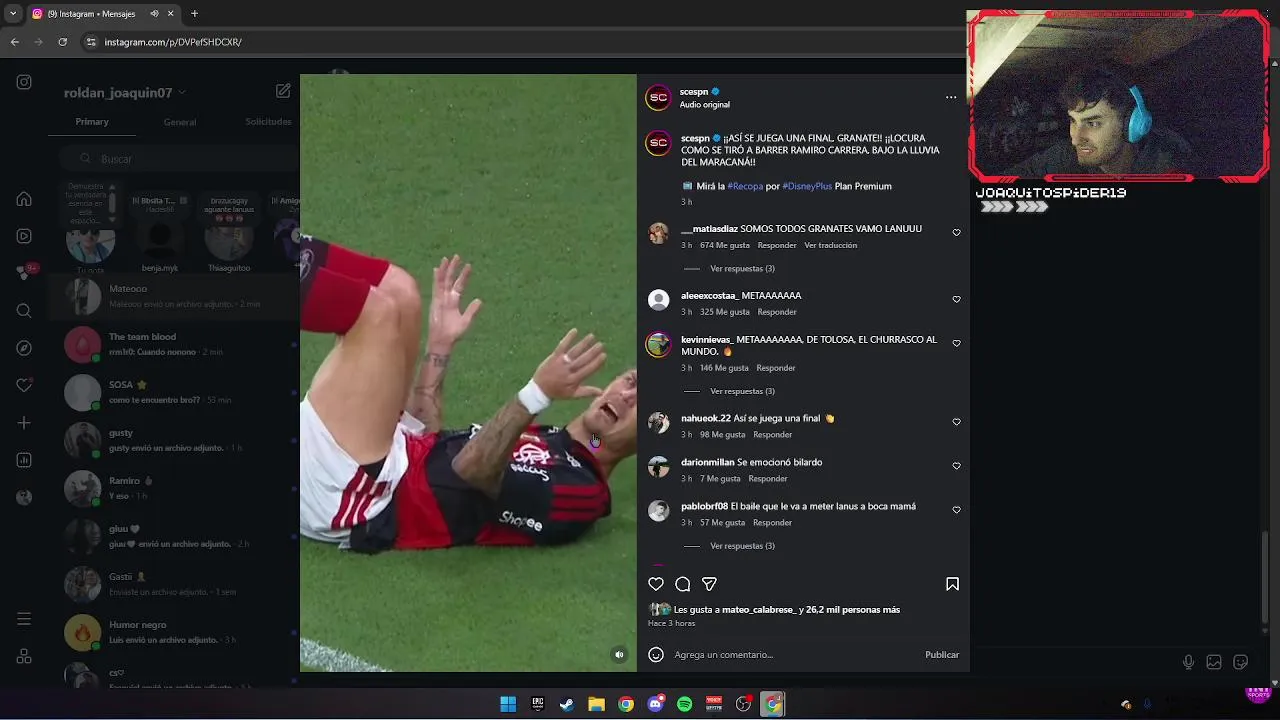The width and height of the screenshot is (1280, 720).
Task: Click scespn profile avatar in post header
Action: pos(658,97)
